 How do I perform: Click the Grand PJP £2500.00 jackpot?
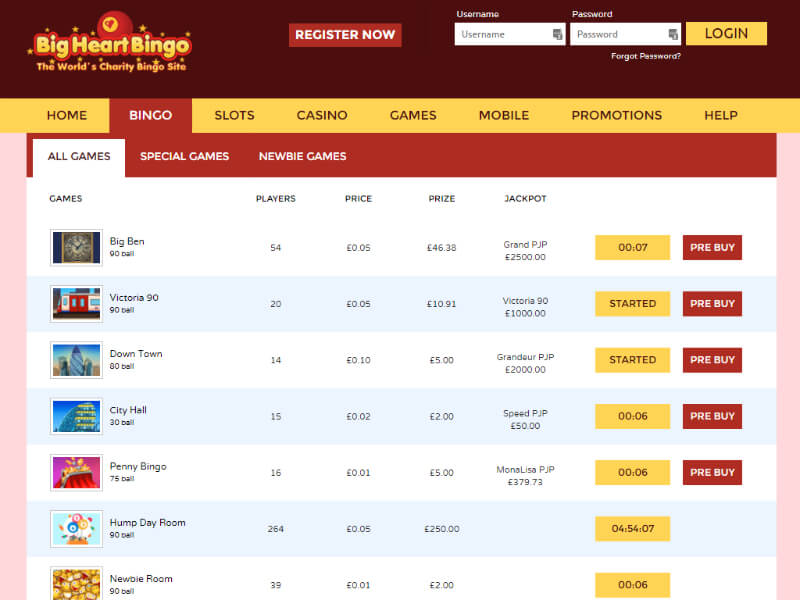point(526,251)
